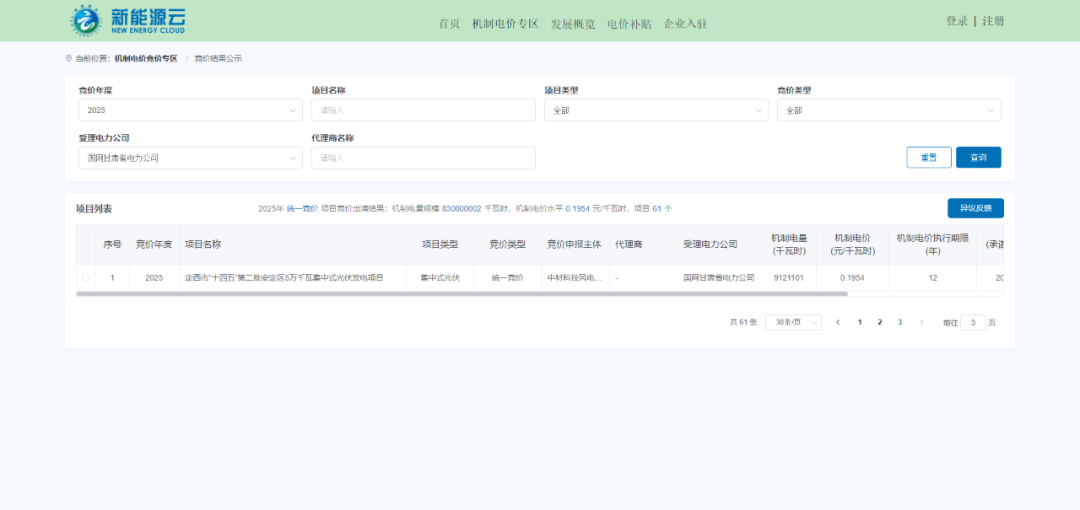Viewport: 1080px width, 510px height.
Task: Click the 登录 link at top right
Action: point(957,21)
